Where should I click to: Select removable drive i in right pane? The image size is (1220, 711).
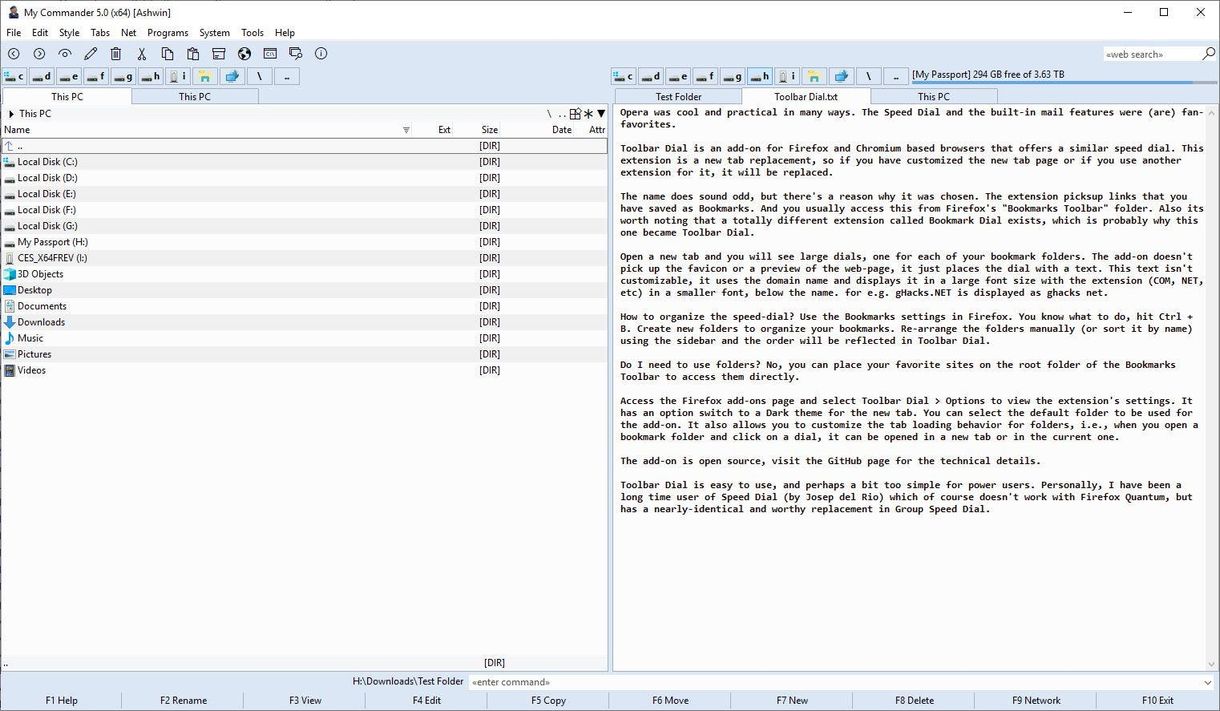786,76
